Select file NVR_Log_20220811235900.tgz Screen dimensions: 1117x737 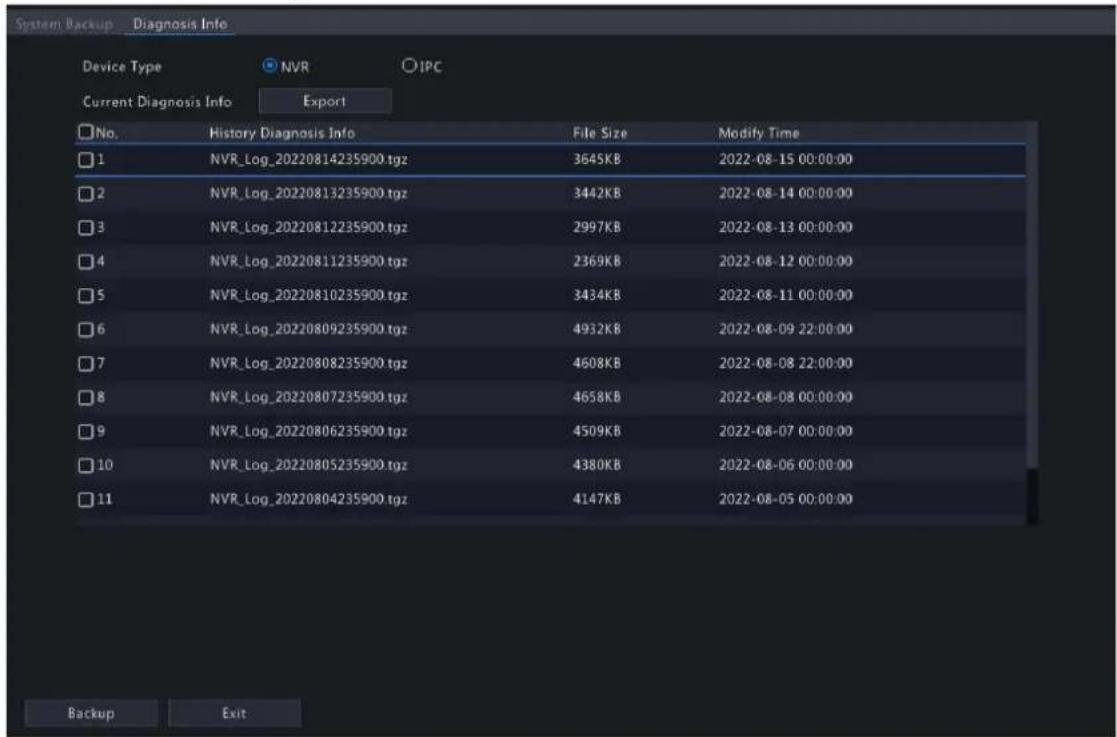coord(308,261)
